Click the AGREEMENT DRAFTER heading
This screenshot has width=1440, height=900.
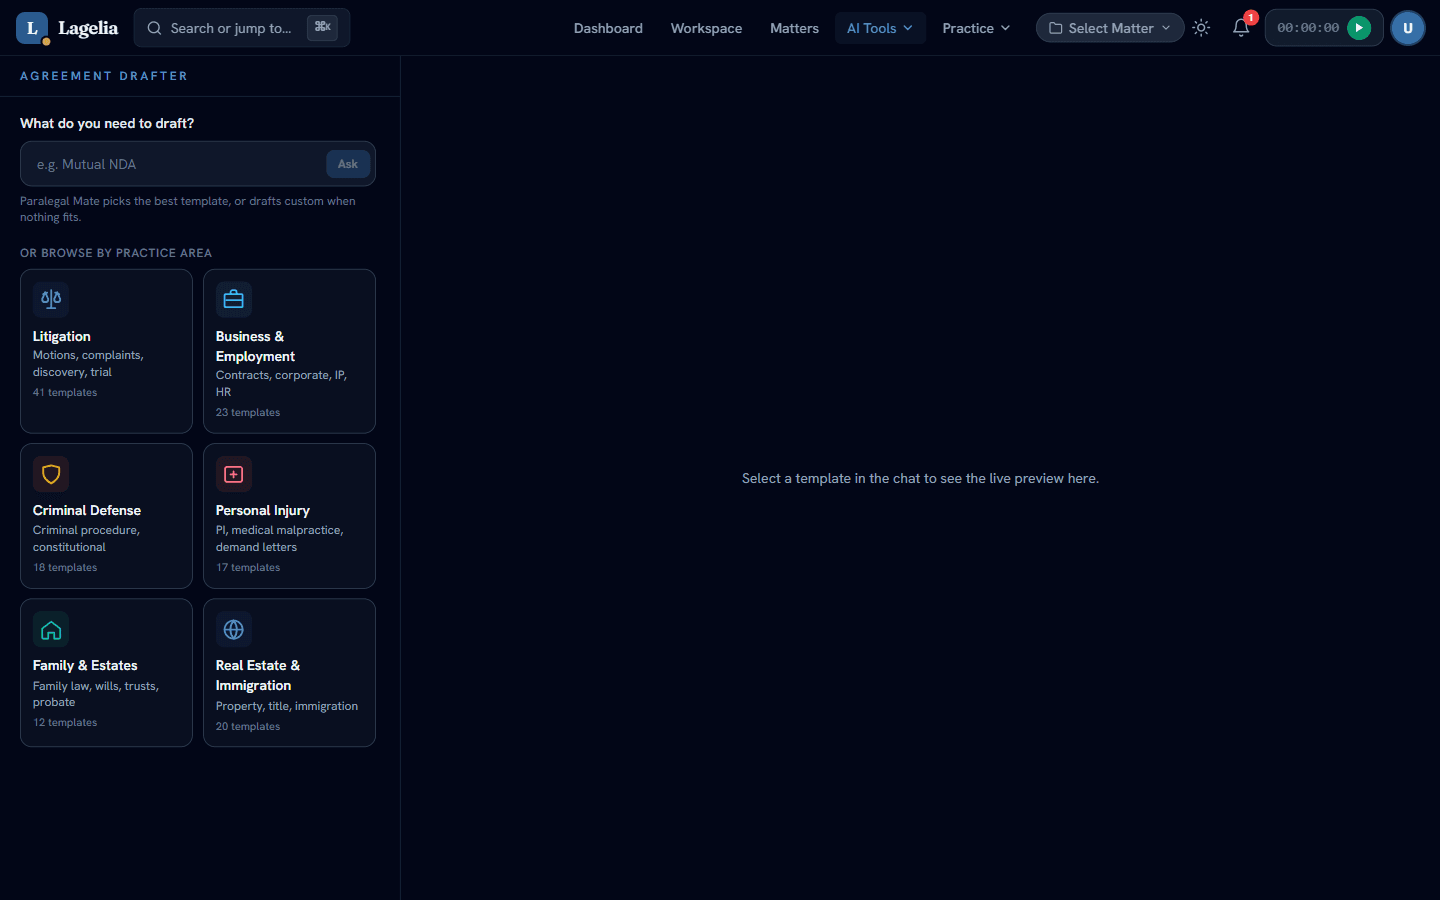(104, 76)
